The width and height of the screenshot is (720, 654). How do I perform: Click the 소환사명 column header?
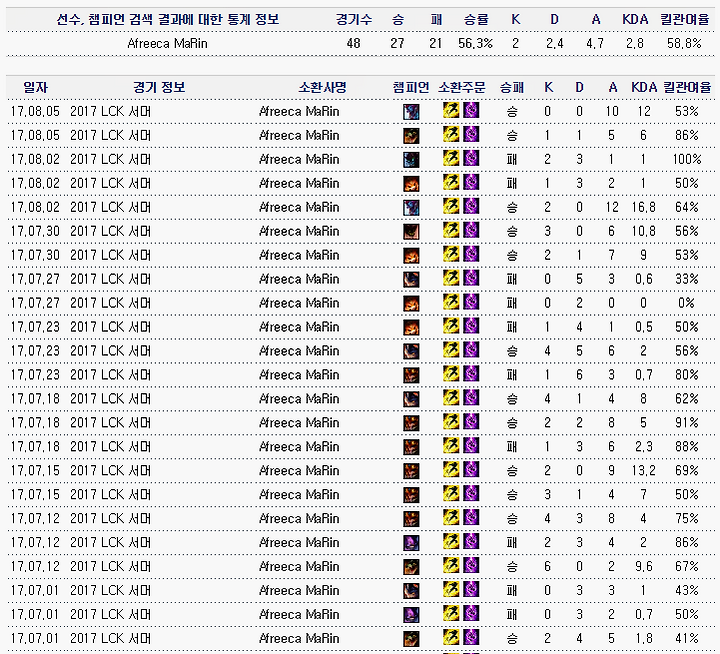click(322, 87)
